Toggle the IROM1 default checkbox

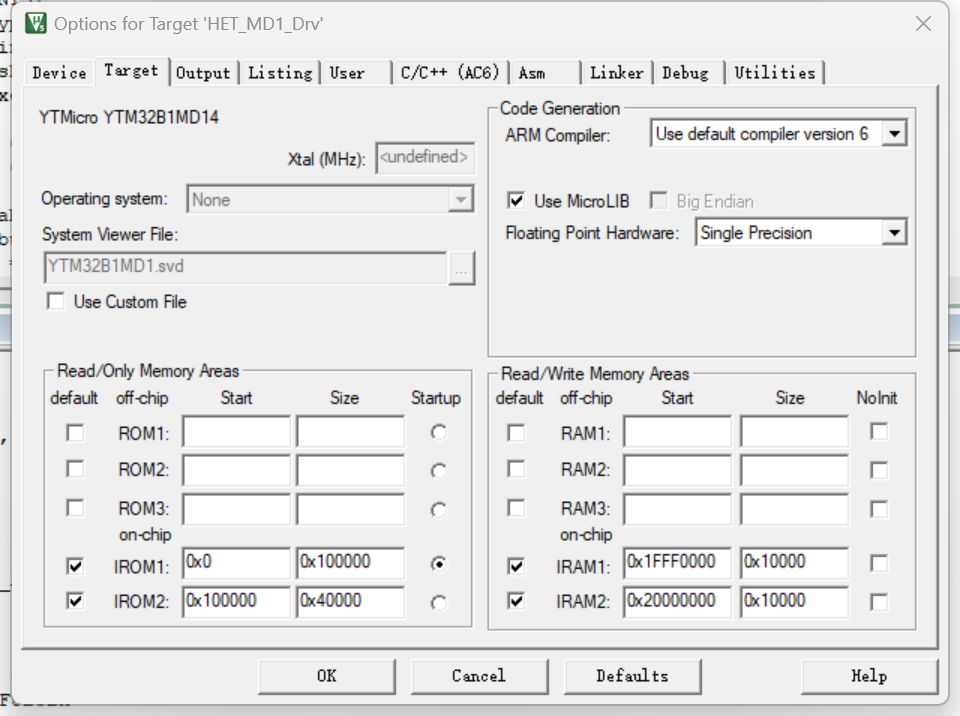click(x=75, y=566)
